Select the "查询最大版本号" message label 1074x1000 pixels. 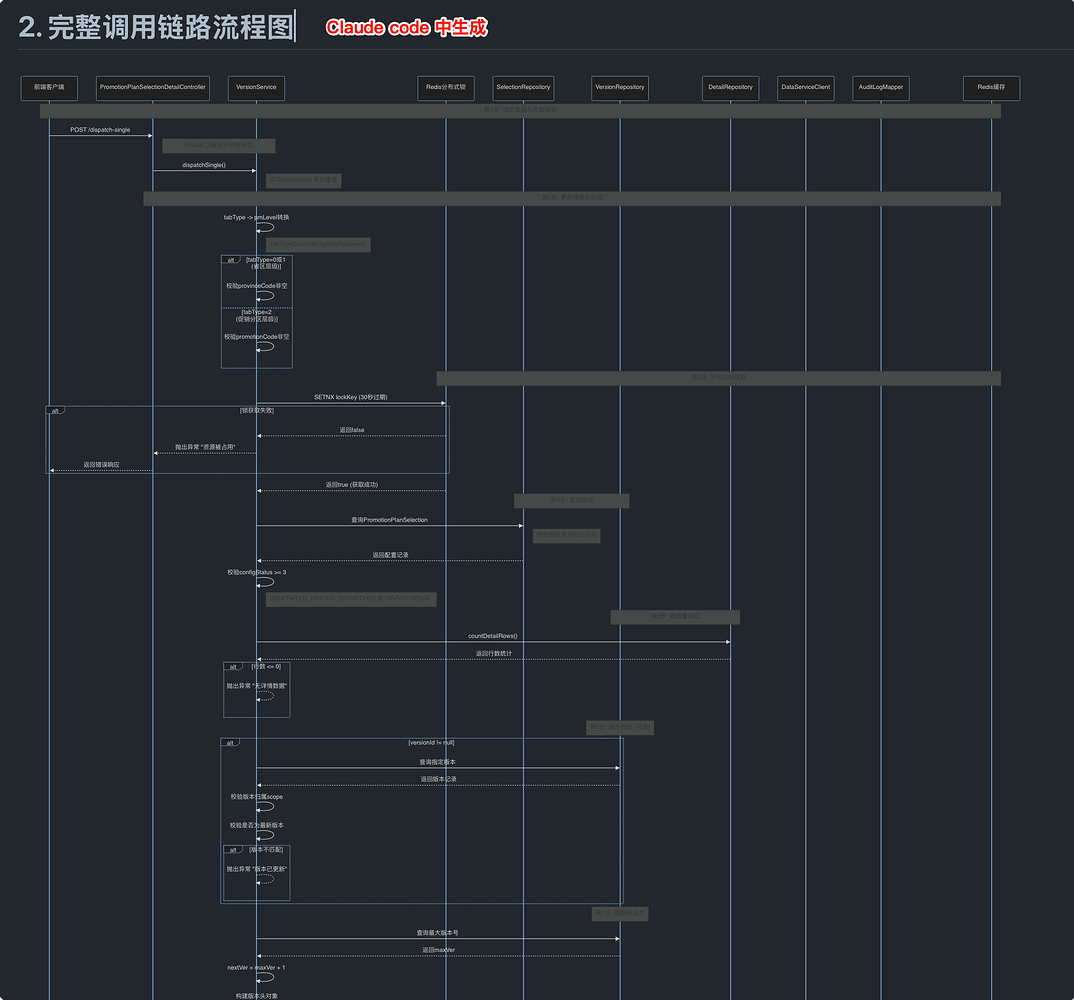coord(438,933)
